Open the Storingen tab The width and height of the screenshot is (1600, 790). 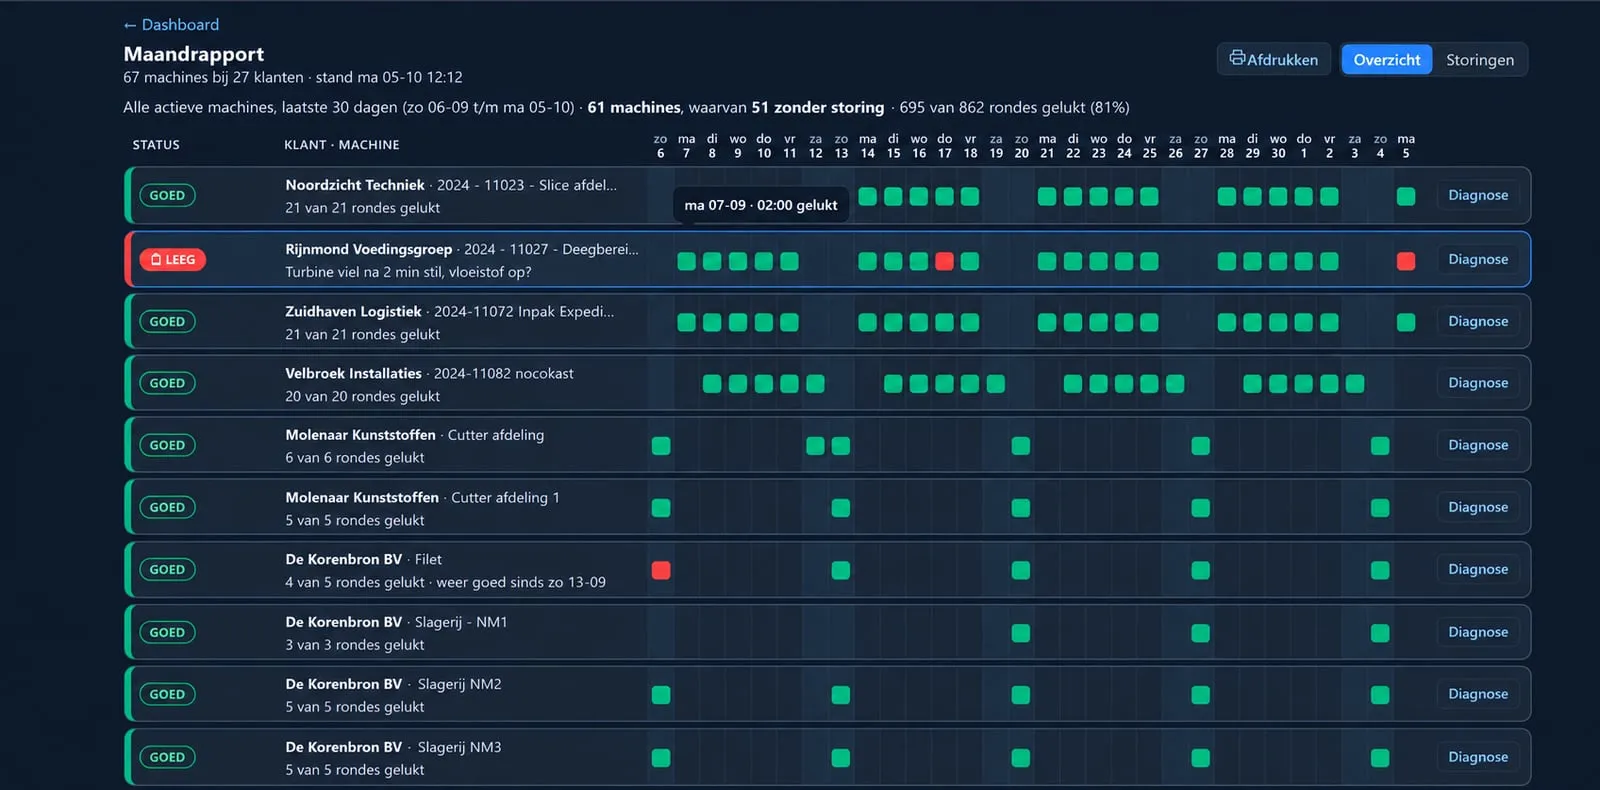coord(1480,60)
